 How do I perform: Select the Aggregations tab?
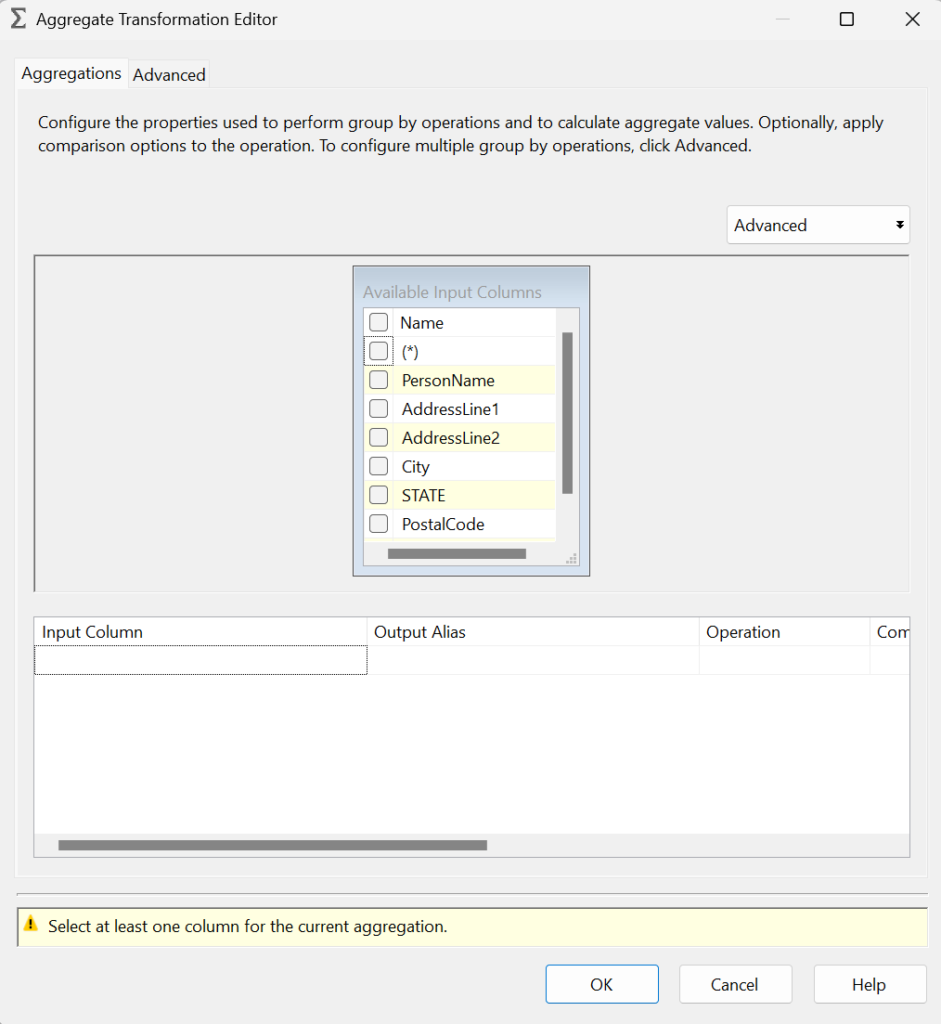pos(71,74)
